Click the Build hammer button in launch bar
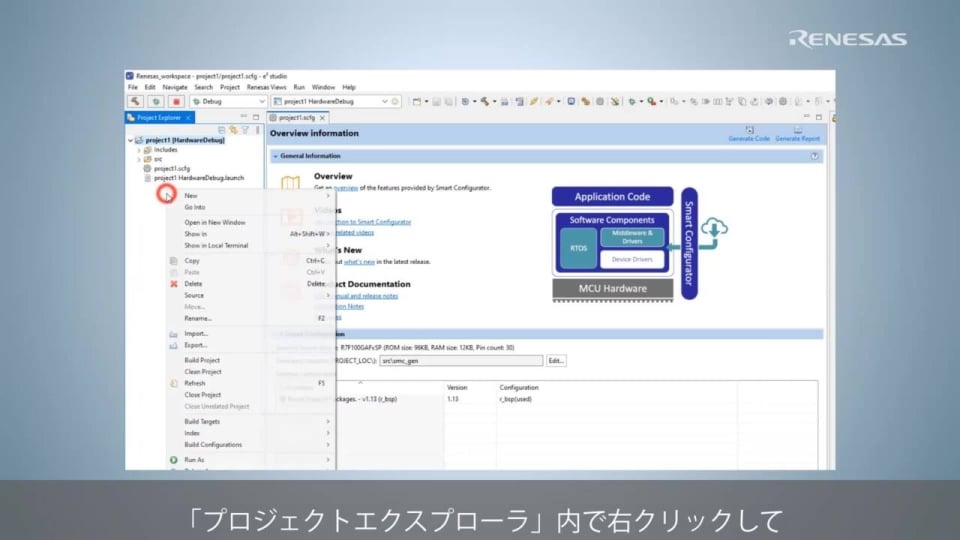Viewport: 960px width, 540px height. click(135, 102)
